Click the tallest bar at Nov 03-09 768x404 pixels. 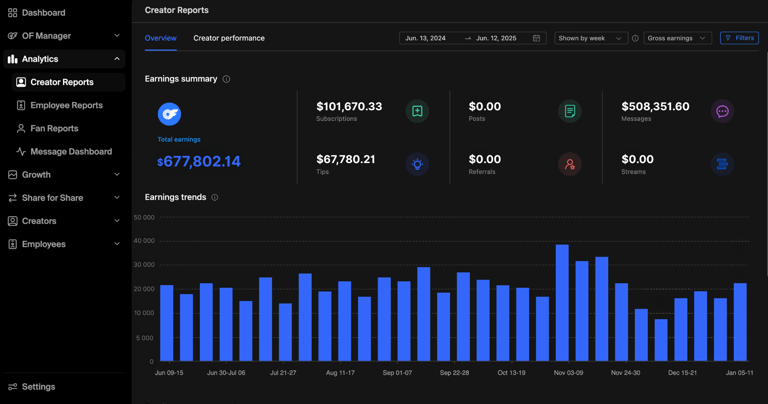point(562,302)
